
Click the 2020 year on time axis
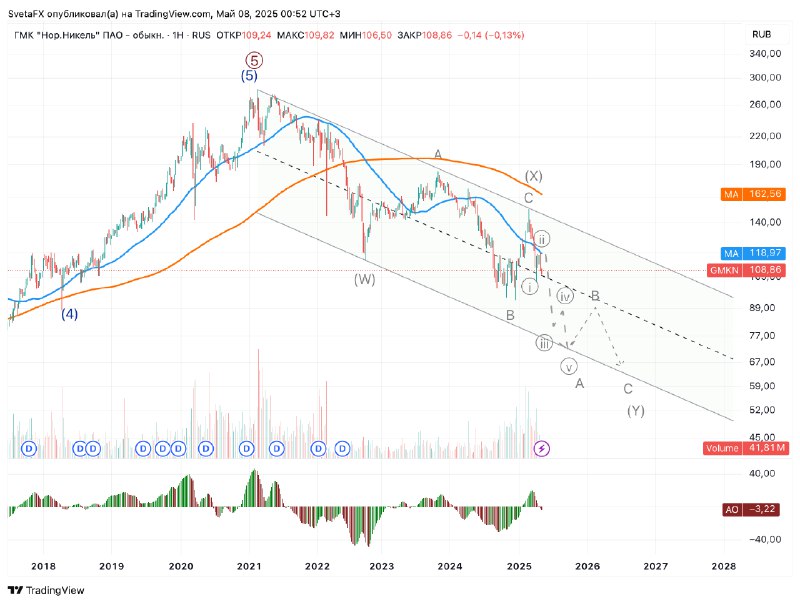pos(181,566)
